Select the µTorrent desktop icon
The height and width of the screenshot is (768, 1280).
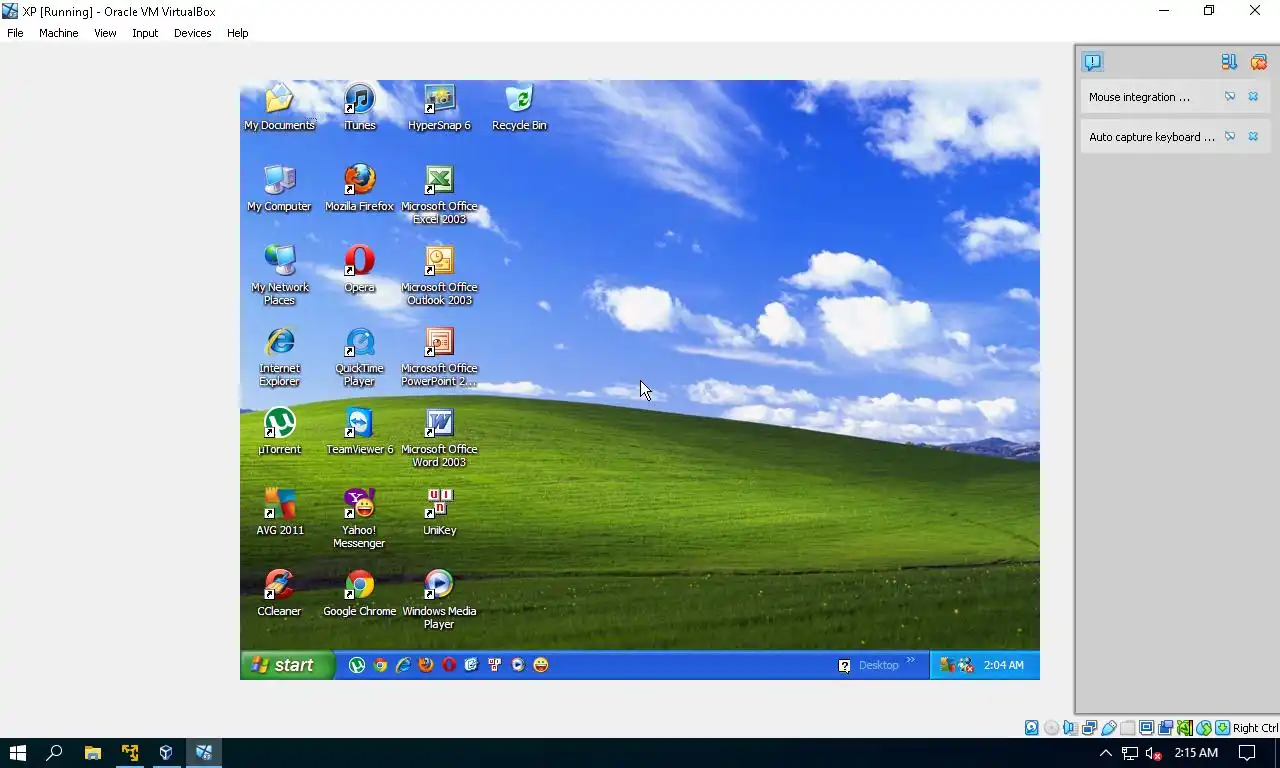point(279,431)
